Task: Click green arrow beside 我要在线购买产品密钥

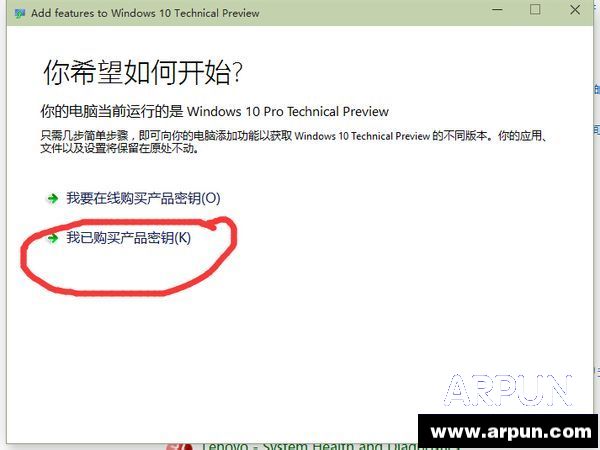Action: [52, 199]
